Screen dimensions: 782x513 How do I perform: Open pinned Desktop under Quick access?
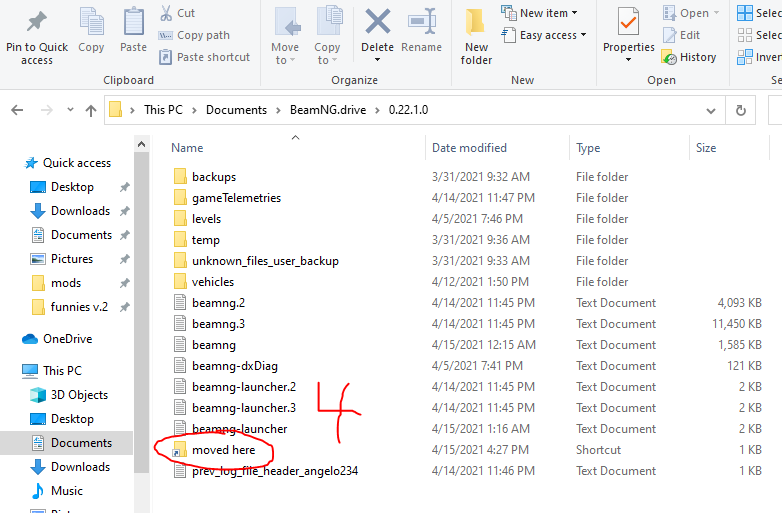coord(72,186)
